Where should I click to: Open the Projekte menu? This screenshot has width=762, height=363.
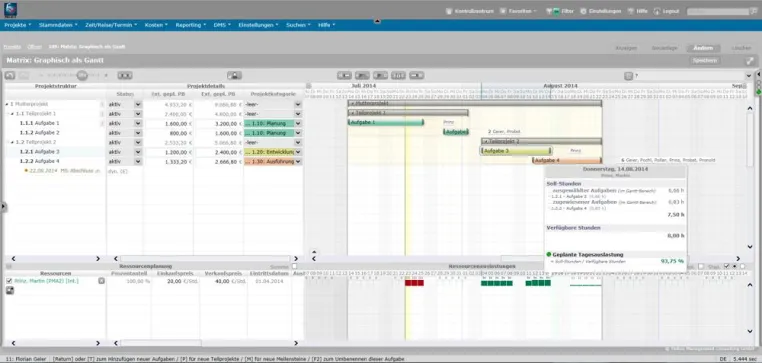click(17, 25)
